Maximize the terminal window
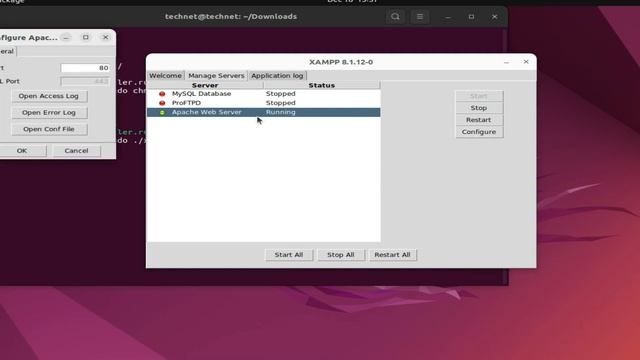 click(471, 17)
